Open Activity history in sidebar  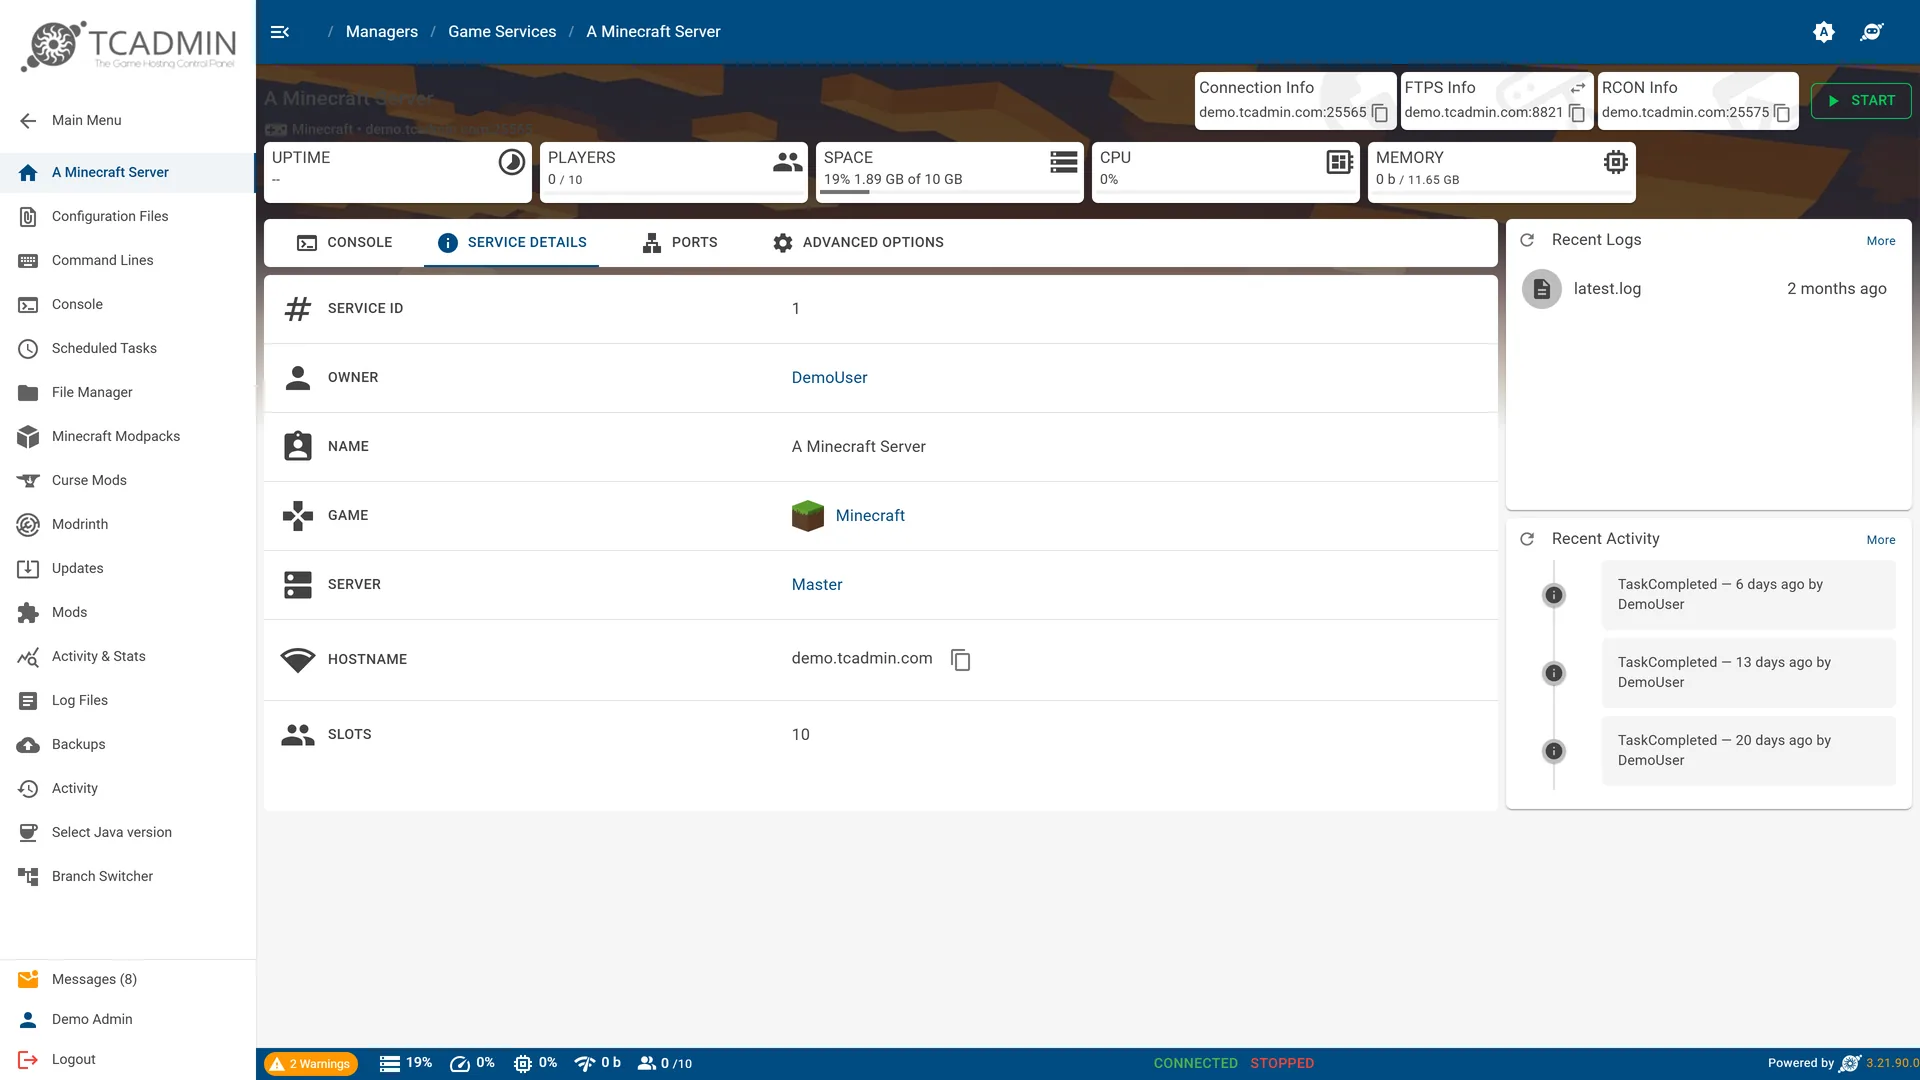click(128, 788)
